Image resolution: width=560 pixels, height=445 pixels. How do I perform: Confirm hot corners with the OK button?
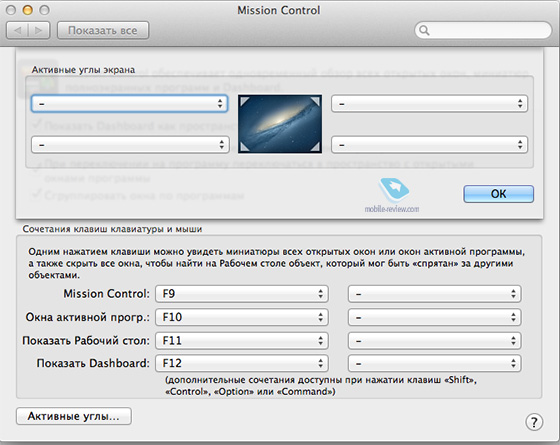point(499,194)
